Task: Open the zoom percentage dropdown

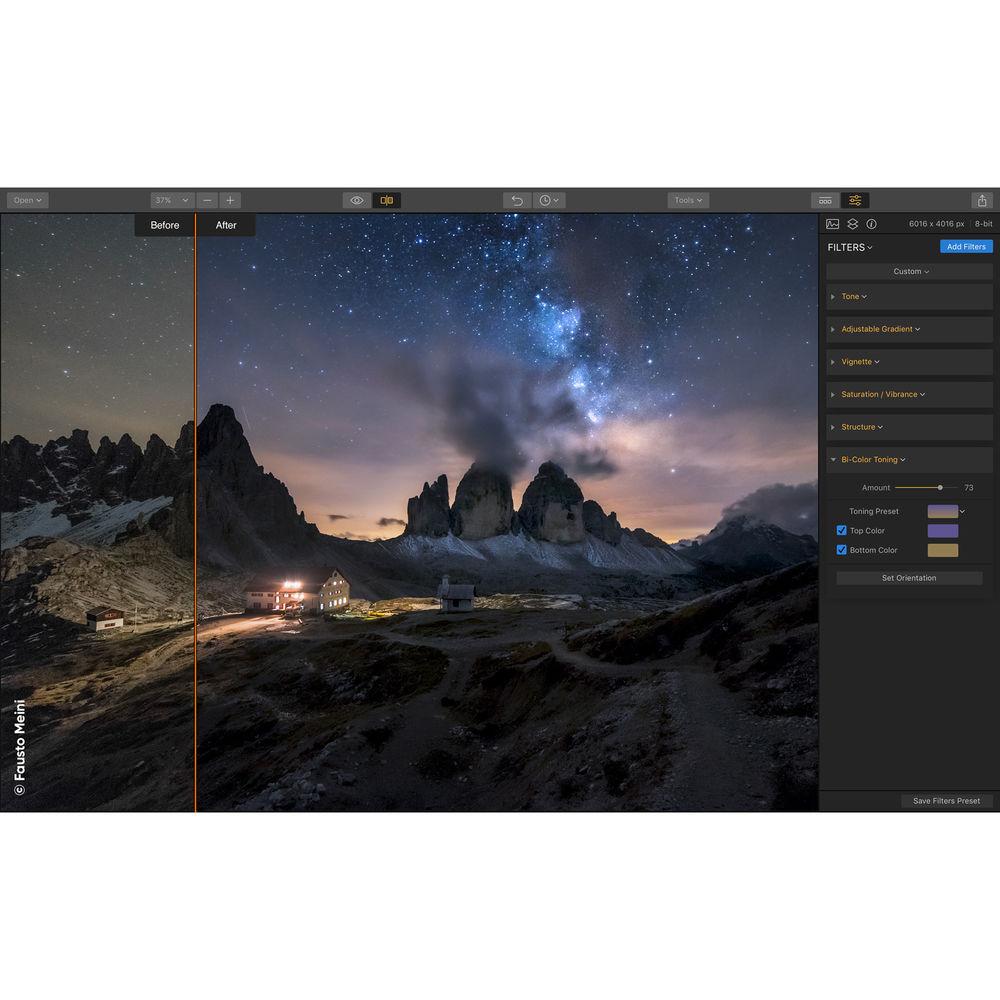Action: coord(171,200)
